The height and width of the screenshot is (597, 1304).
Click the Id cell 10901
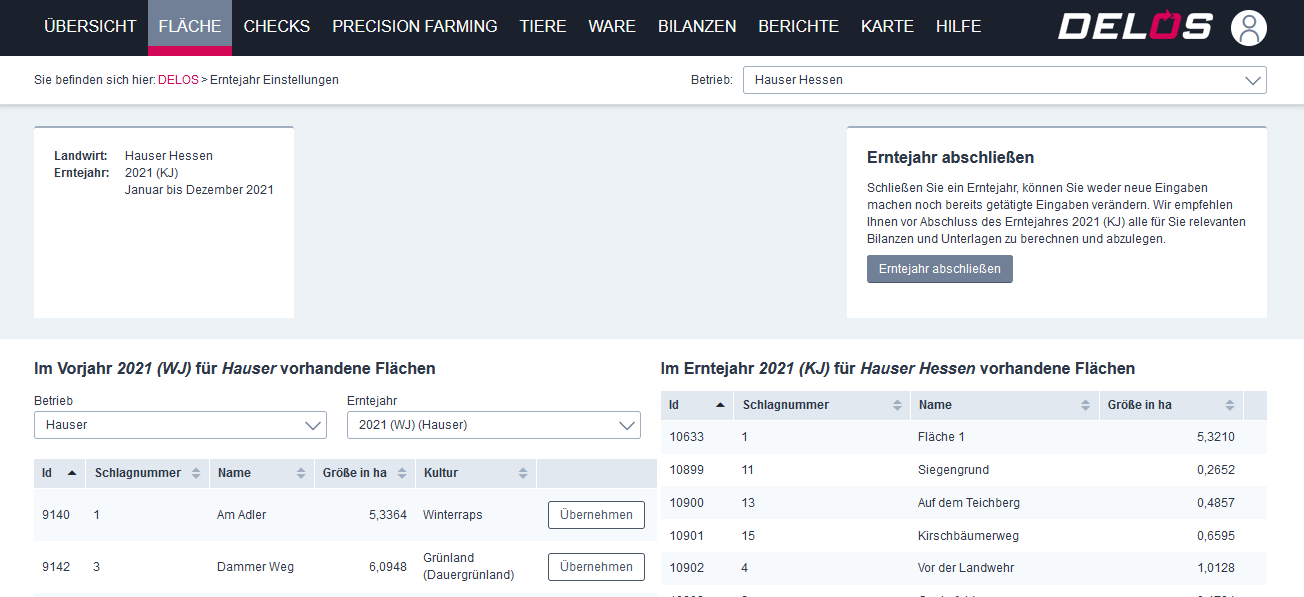pyautogui.click(x=687, y=536)
